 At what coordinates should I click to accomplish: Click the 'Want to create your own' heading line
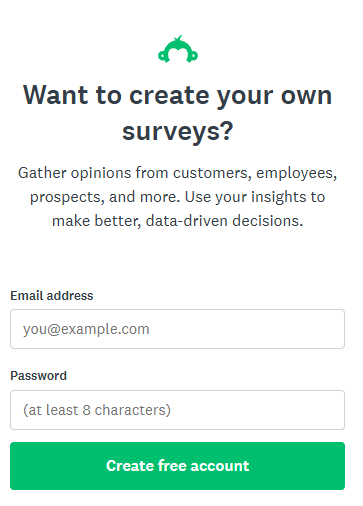click(178, 96)
